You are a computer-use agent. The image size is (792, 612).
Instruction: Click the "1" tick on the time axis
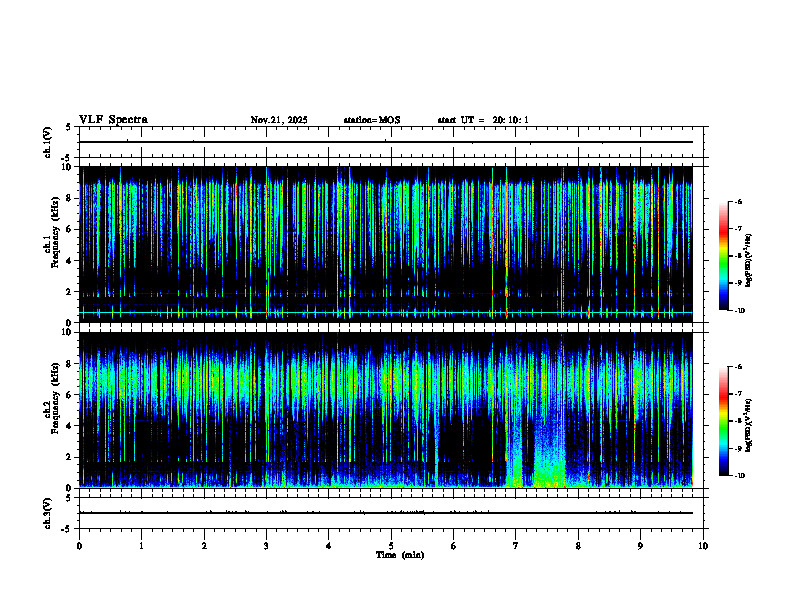pos(141,546)
